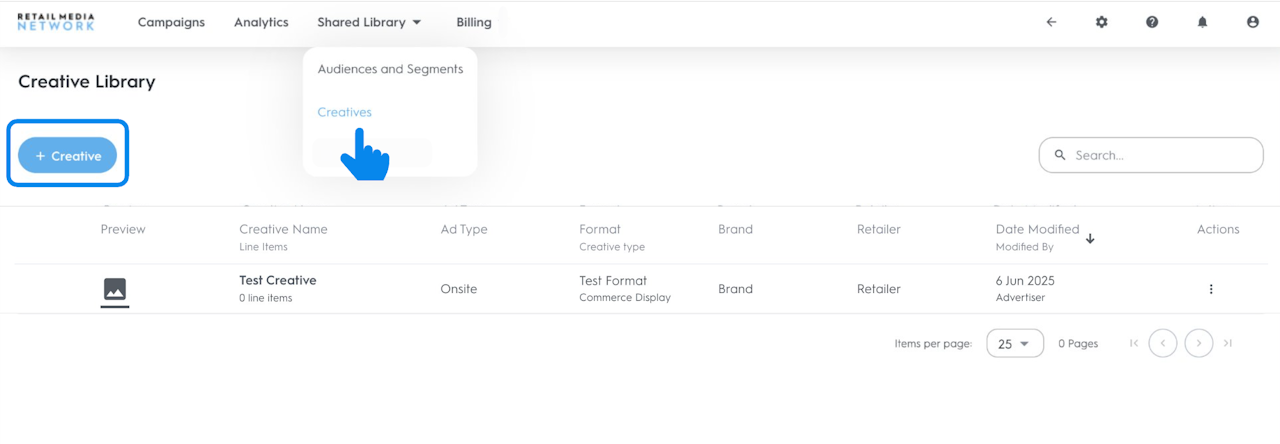Expand the Shared Library dropdown

coord(369,22)
